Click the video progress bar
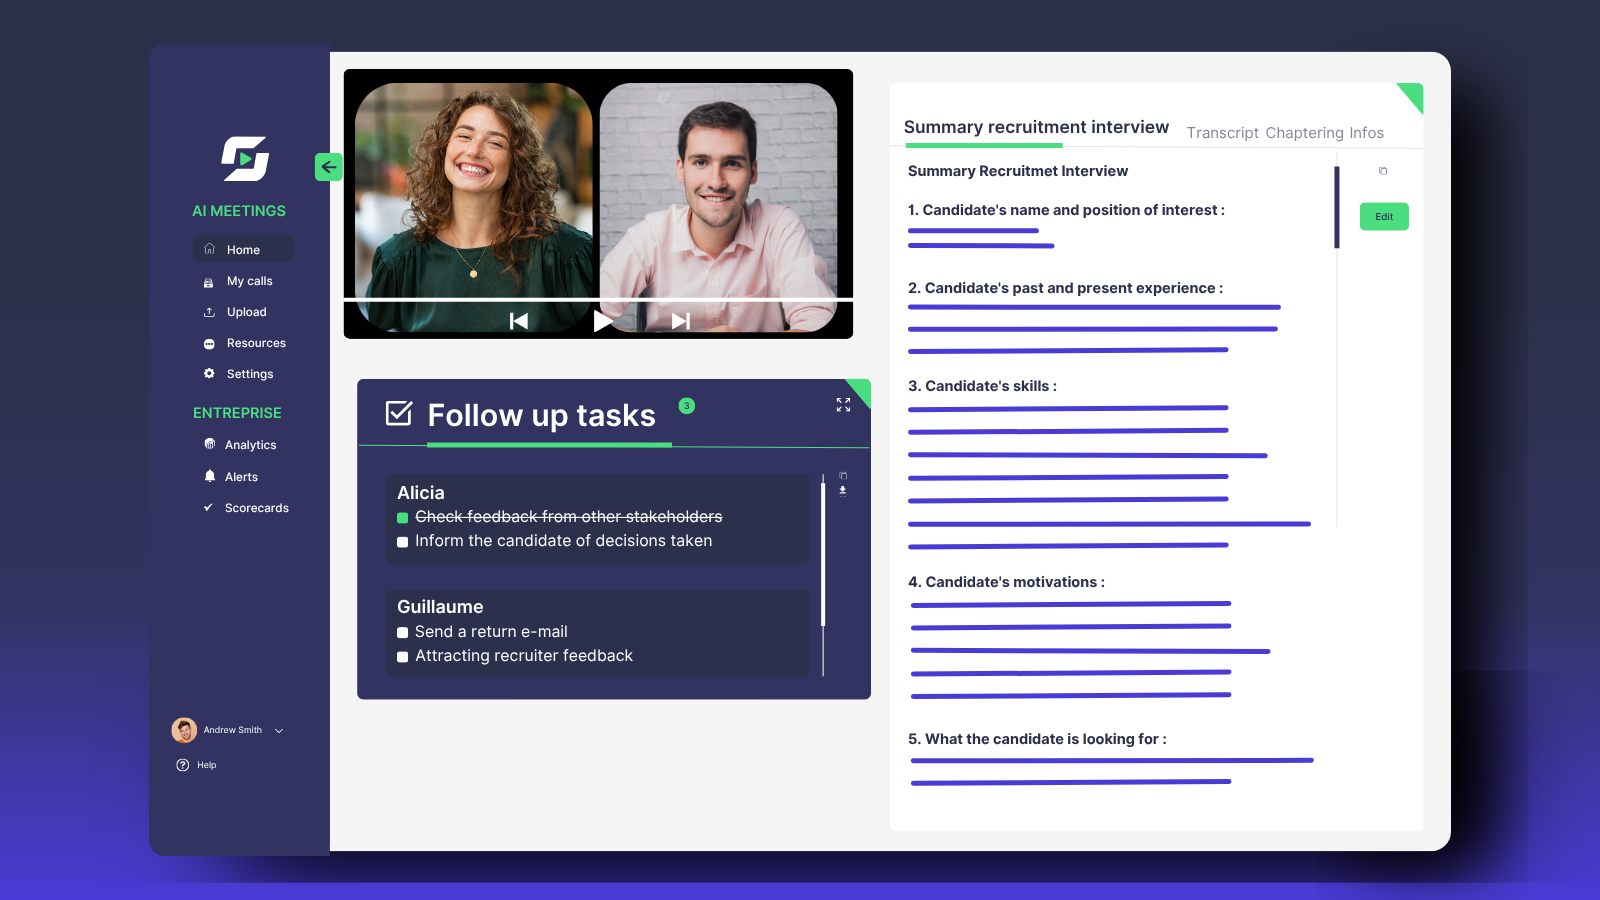Image resolution: width=1600 pixels, height=900 pixels. click(598, 299)
